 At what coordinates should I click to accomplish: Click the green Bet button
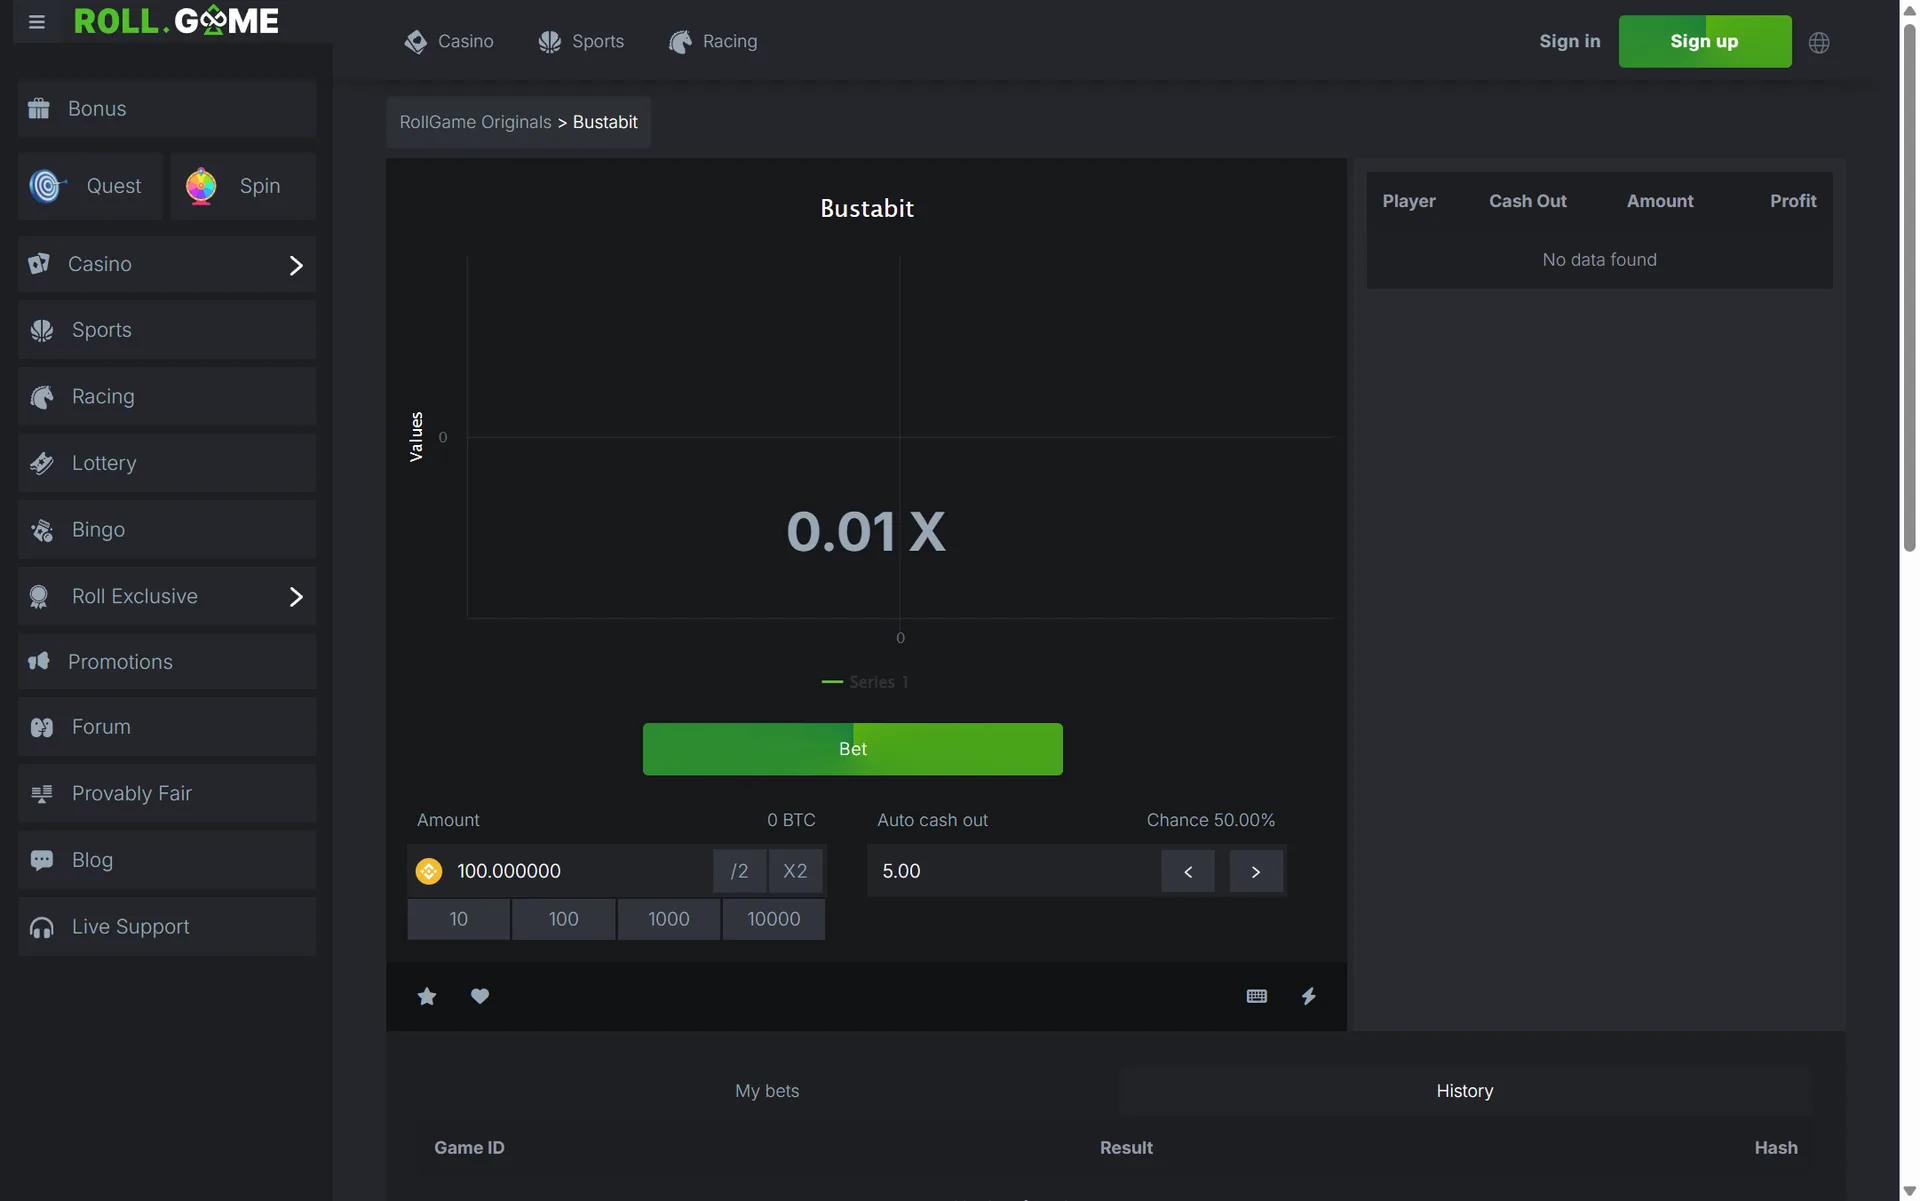(x=853, y=749)
